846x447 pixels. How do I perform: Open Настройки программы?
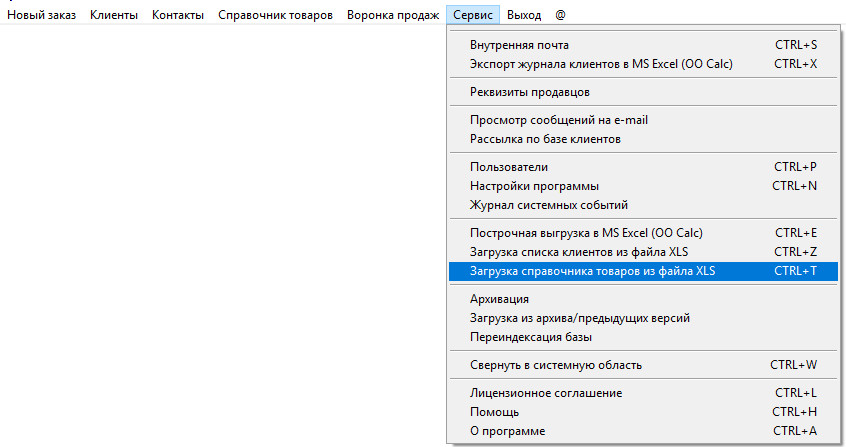pyautogui.click(x=534, y=186)
